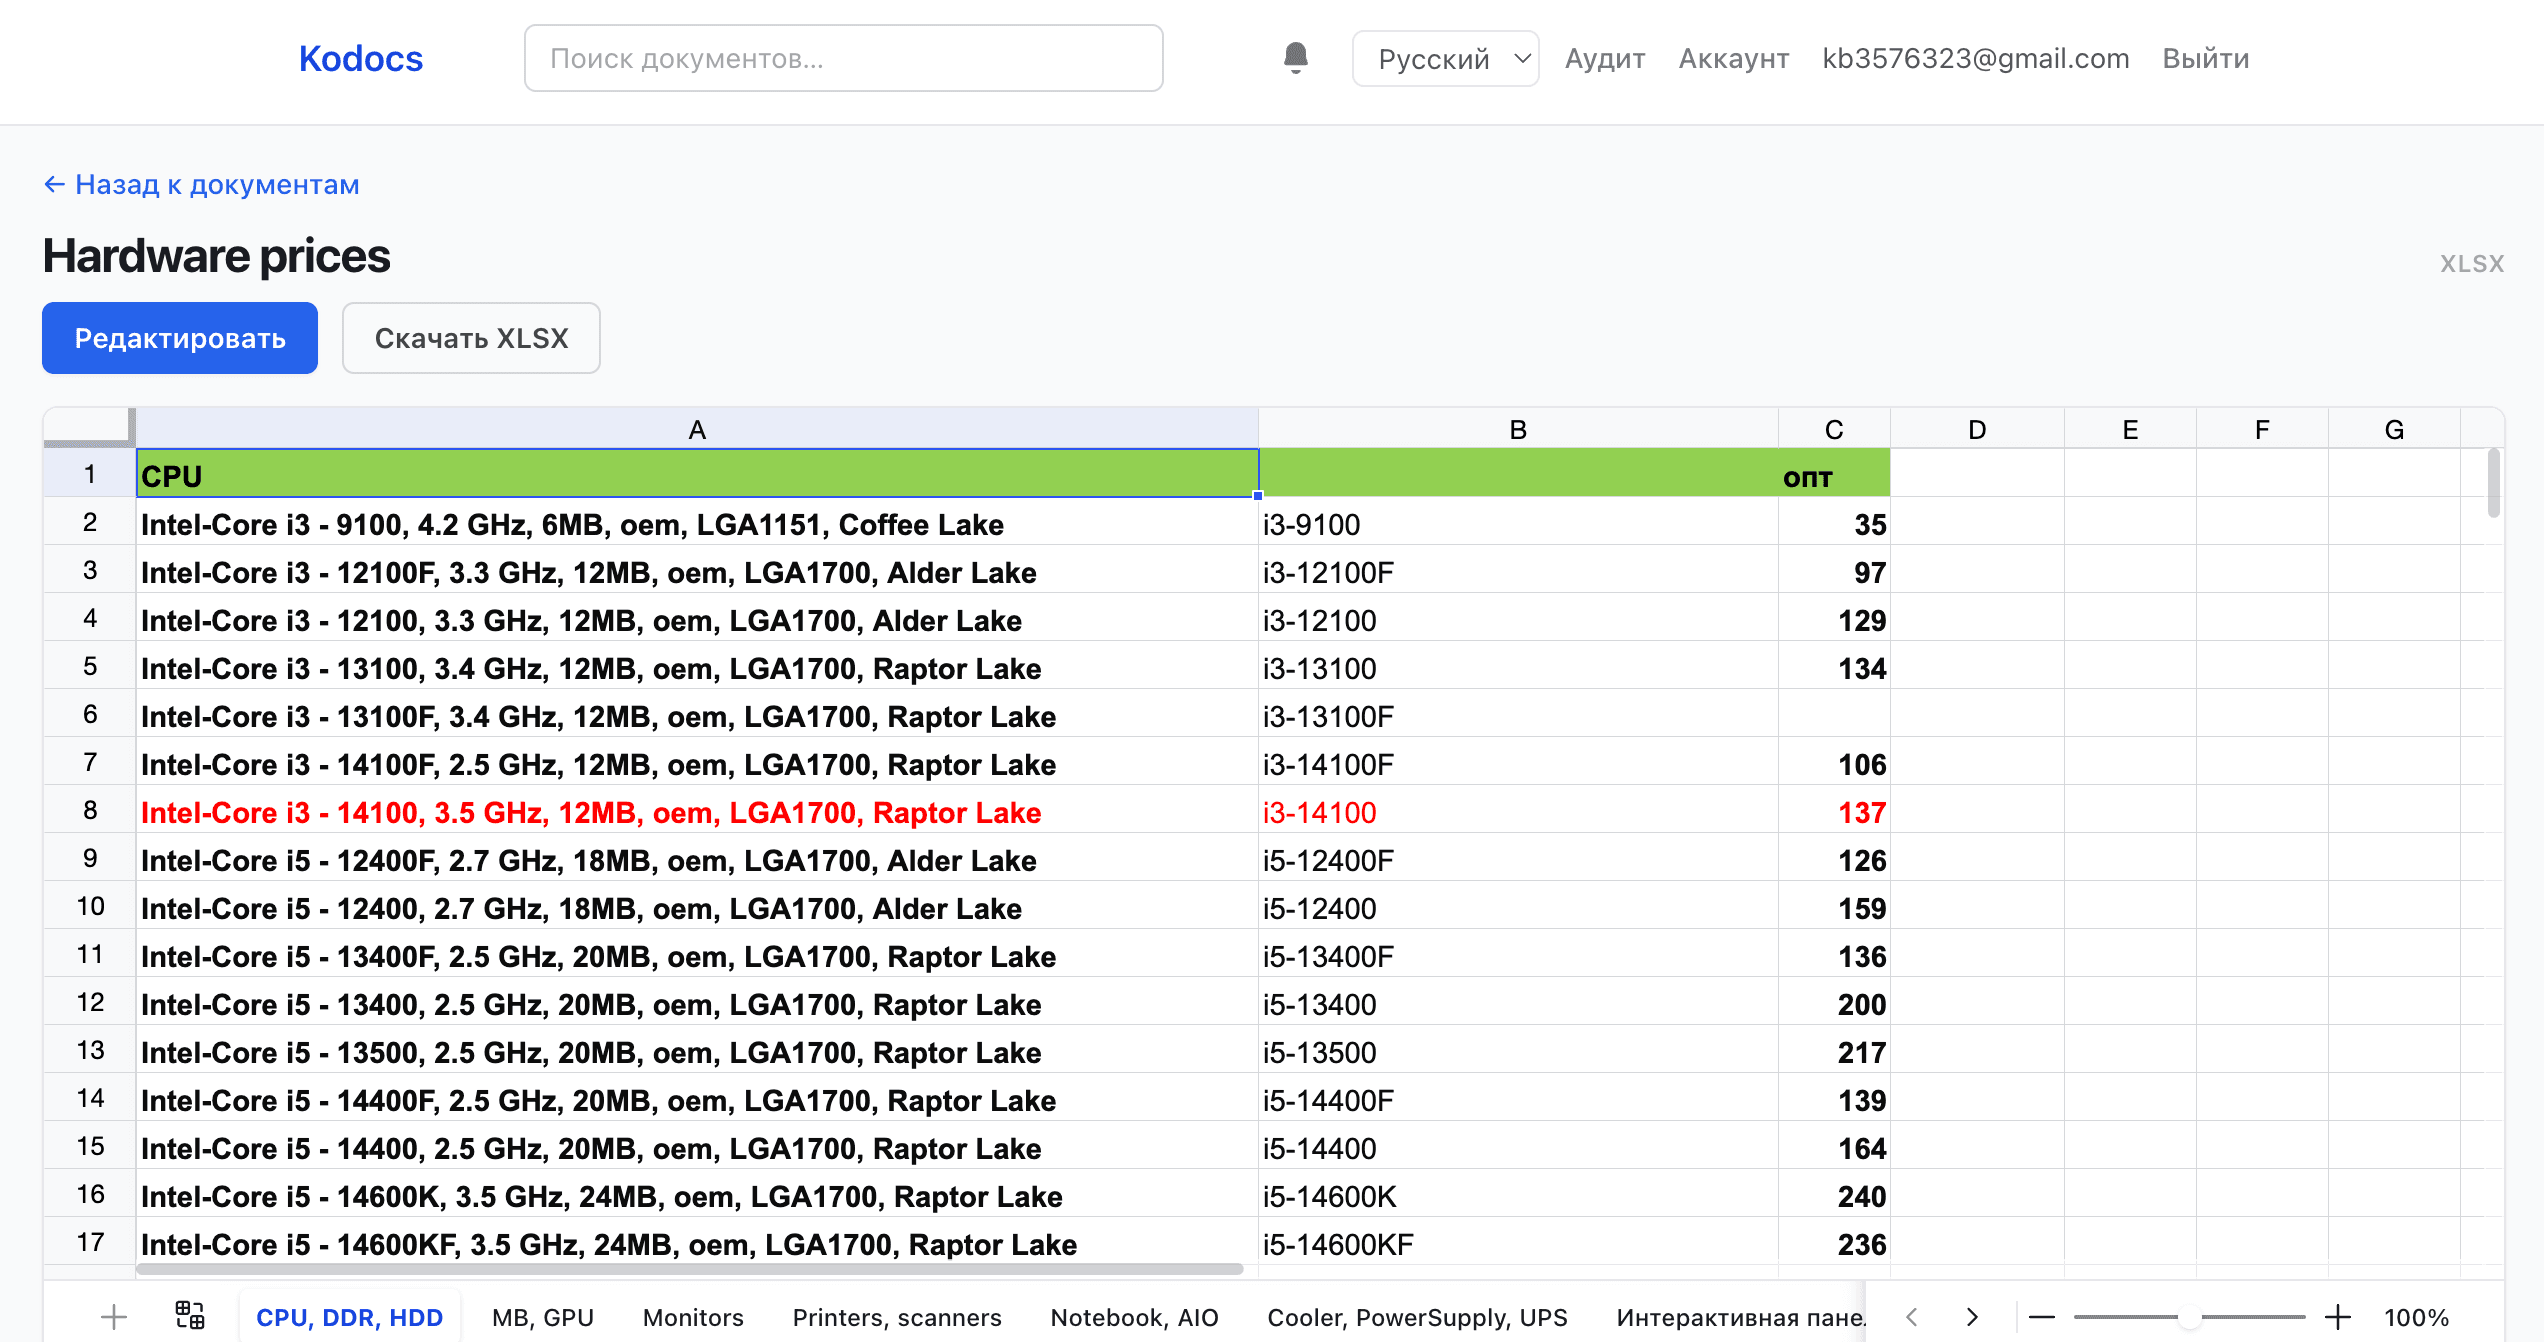Select the i3-9100 cell
The image size is (2544, 1342).
tap(1518, 522)
